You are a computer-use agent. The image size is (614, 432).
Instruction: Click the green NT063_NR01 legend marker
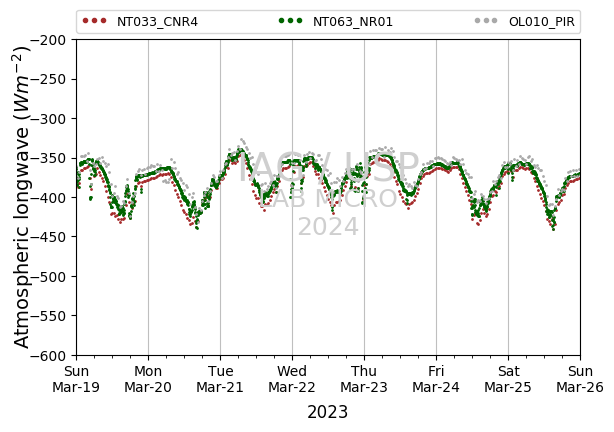click(x=290, y=21)
